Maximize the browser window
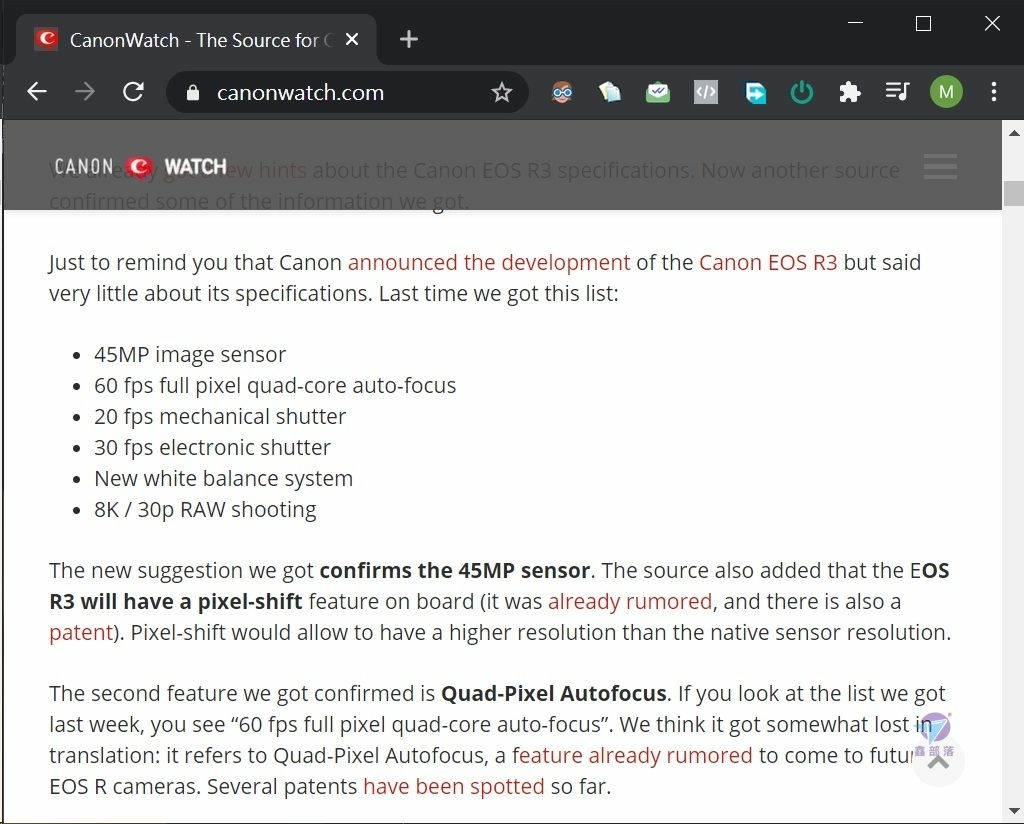Screen dimensions: 1024x824 coord(923,24)
